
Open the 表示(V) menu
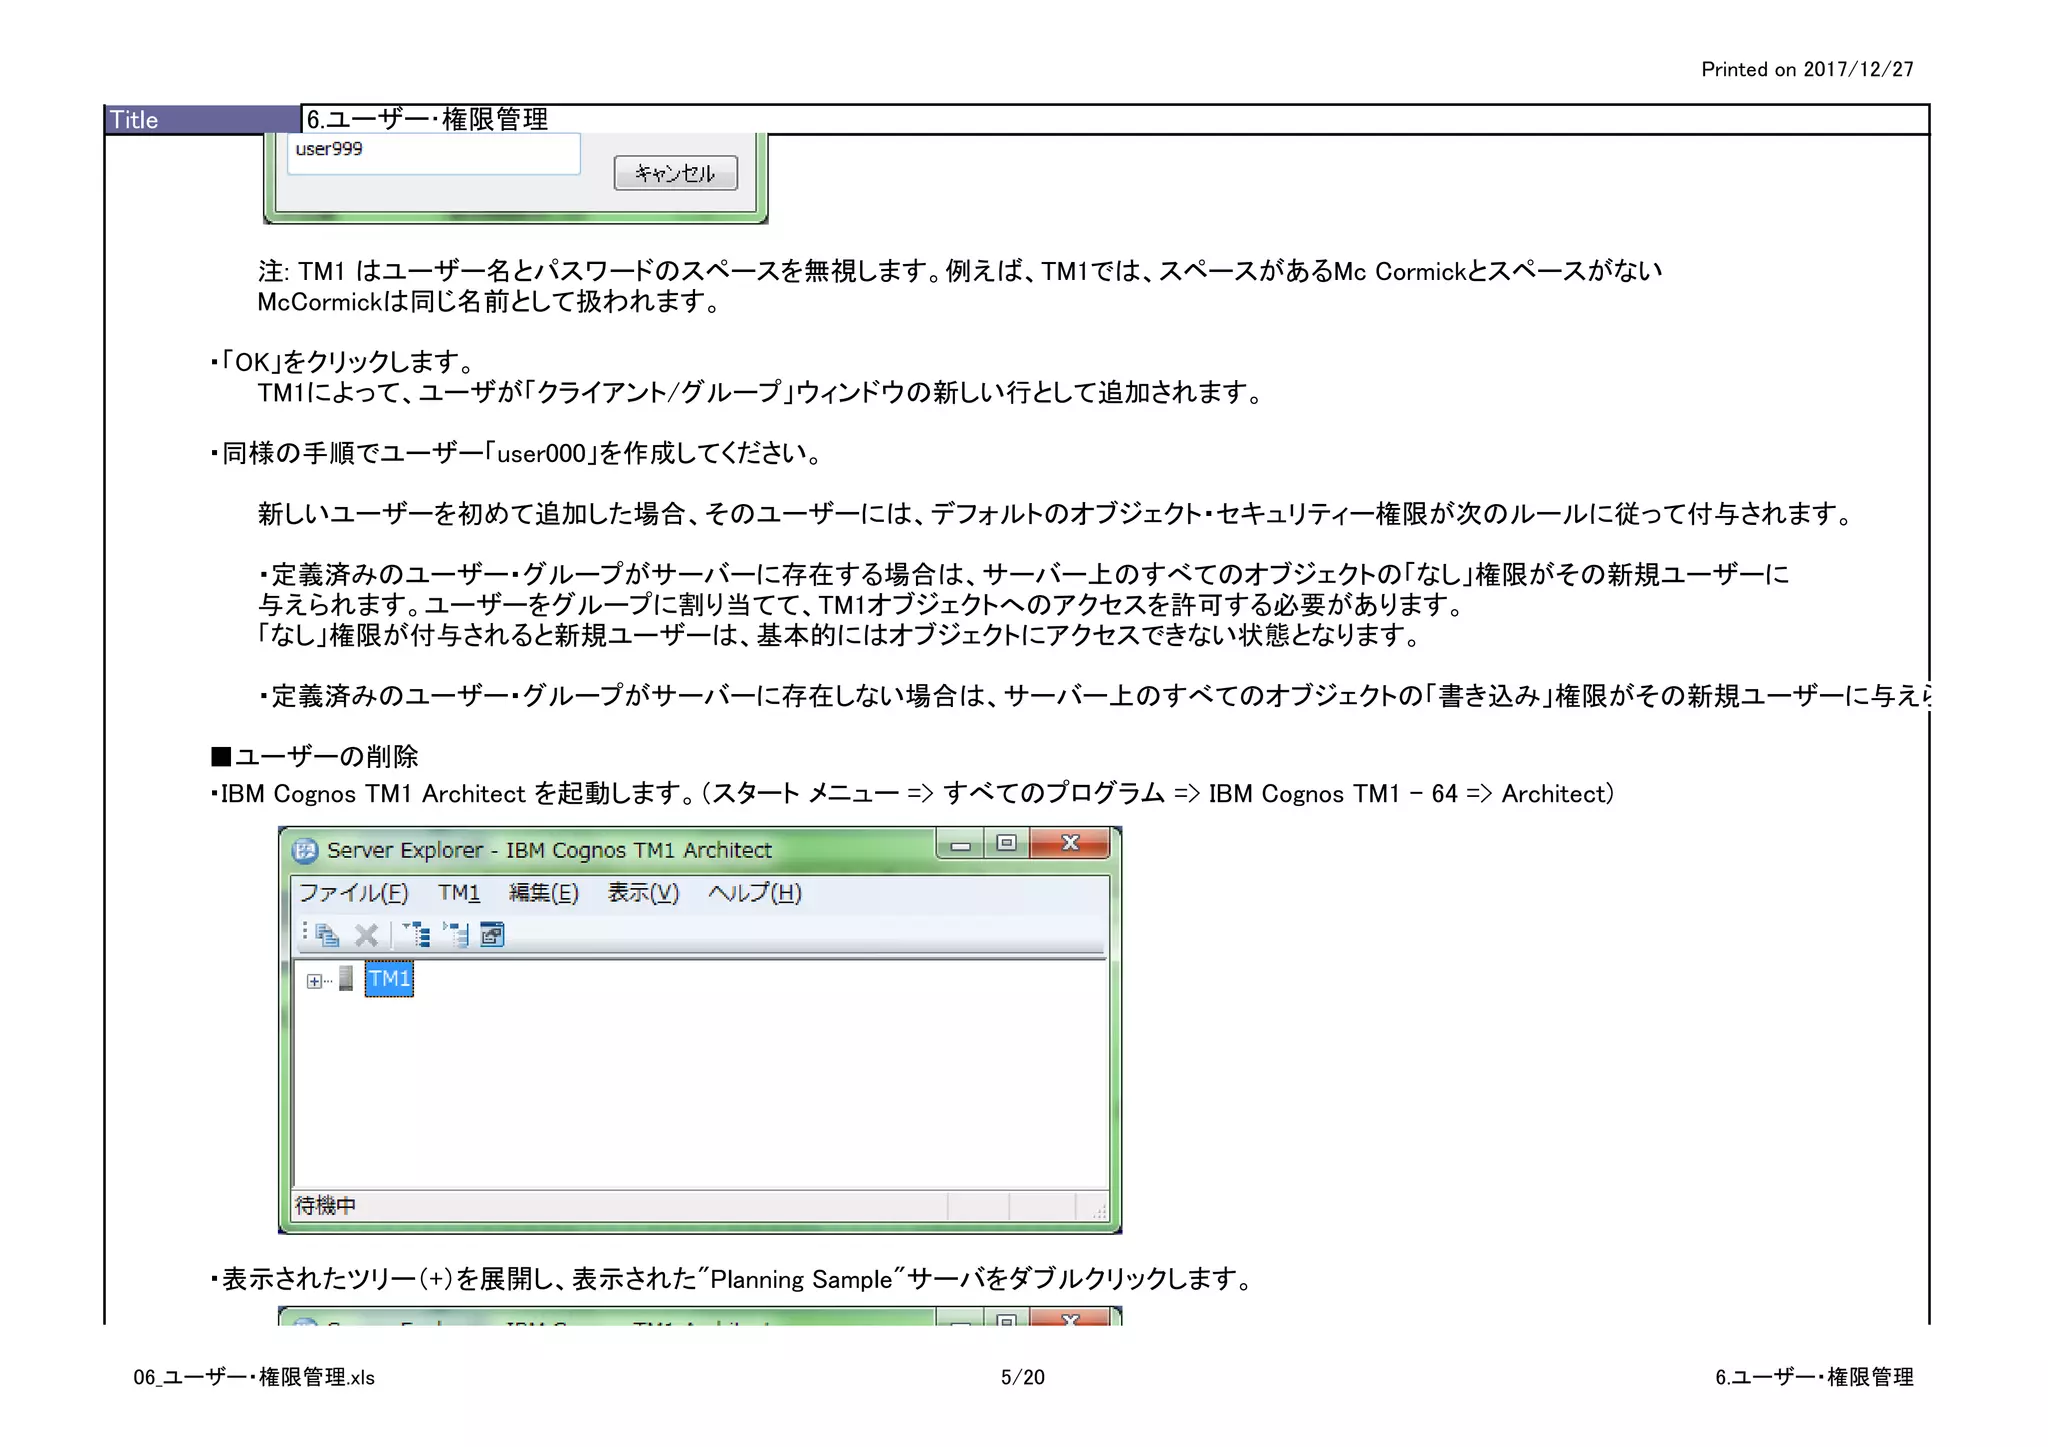(x=643, y=893)
